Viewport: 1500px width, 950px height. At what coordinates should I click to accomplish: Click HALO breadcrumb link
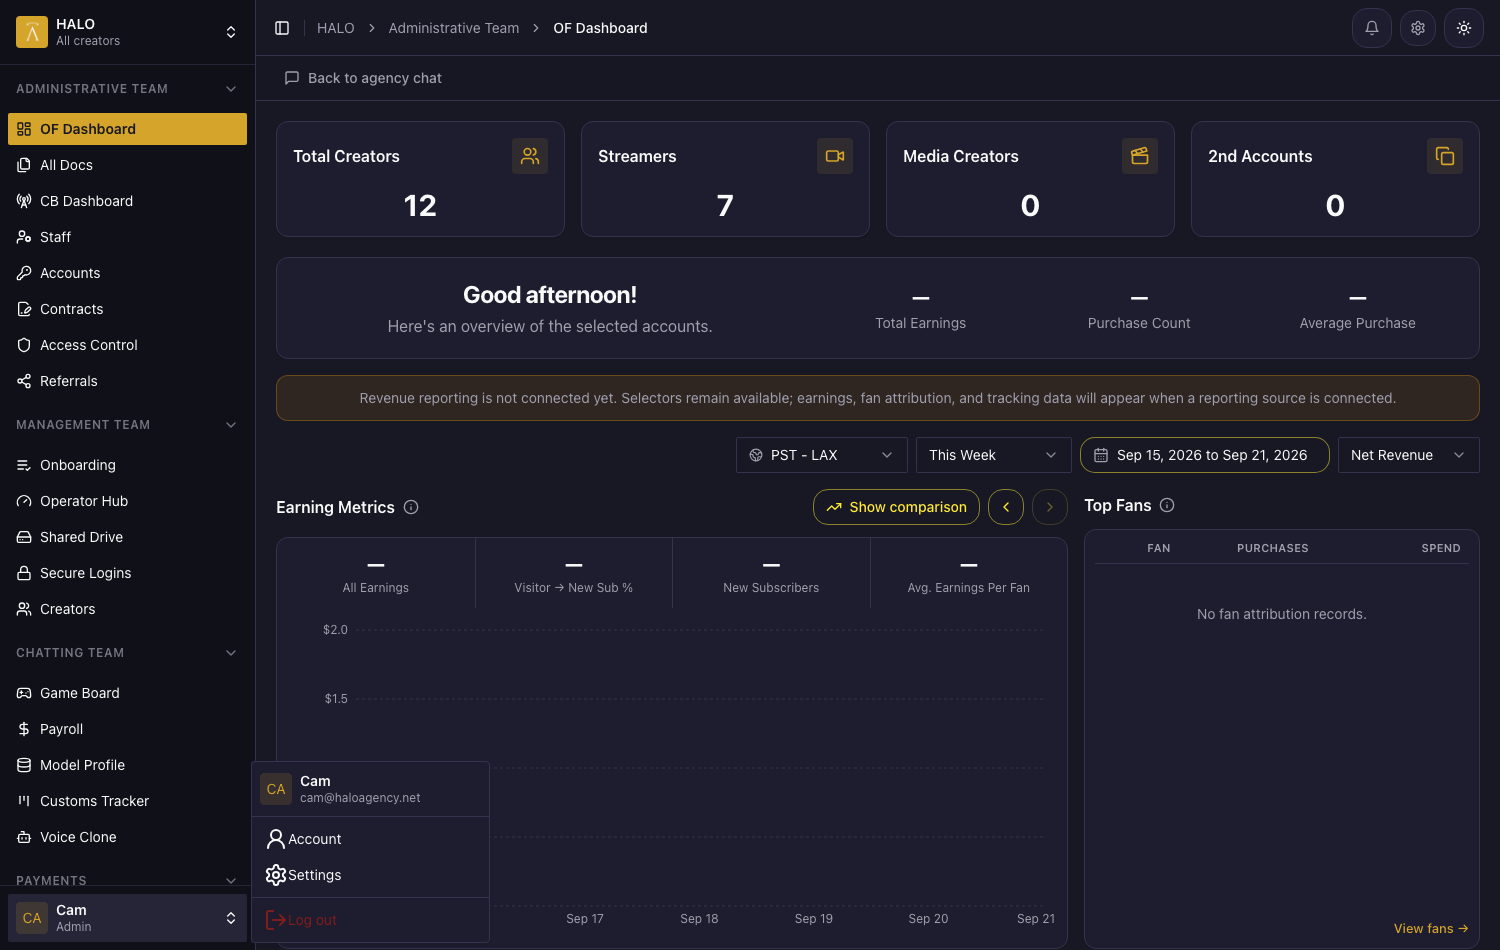pyautogui.click(x=336, y=28)
